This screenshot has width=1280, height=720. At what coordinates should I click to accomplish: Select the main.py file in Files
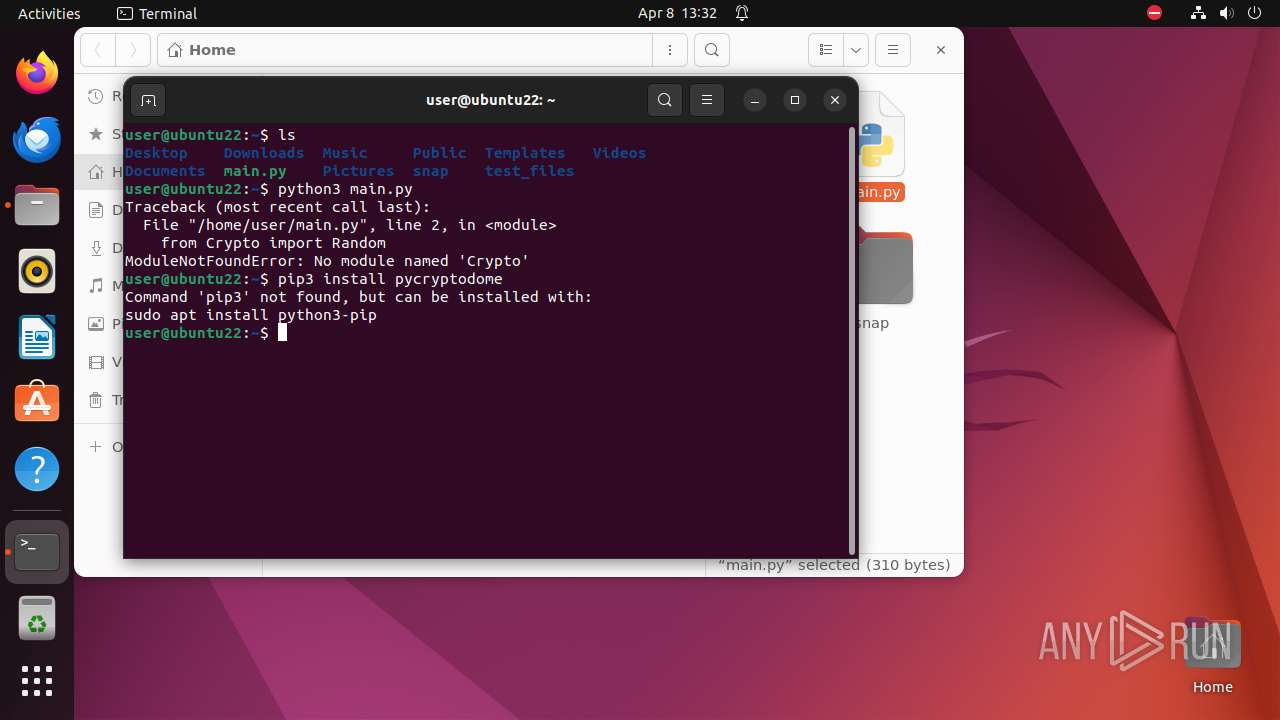point(880,146)
